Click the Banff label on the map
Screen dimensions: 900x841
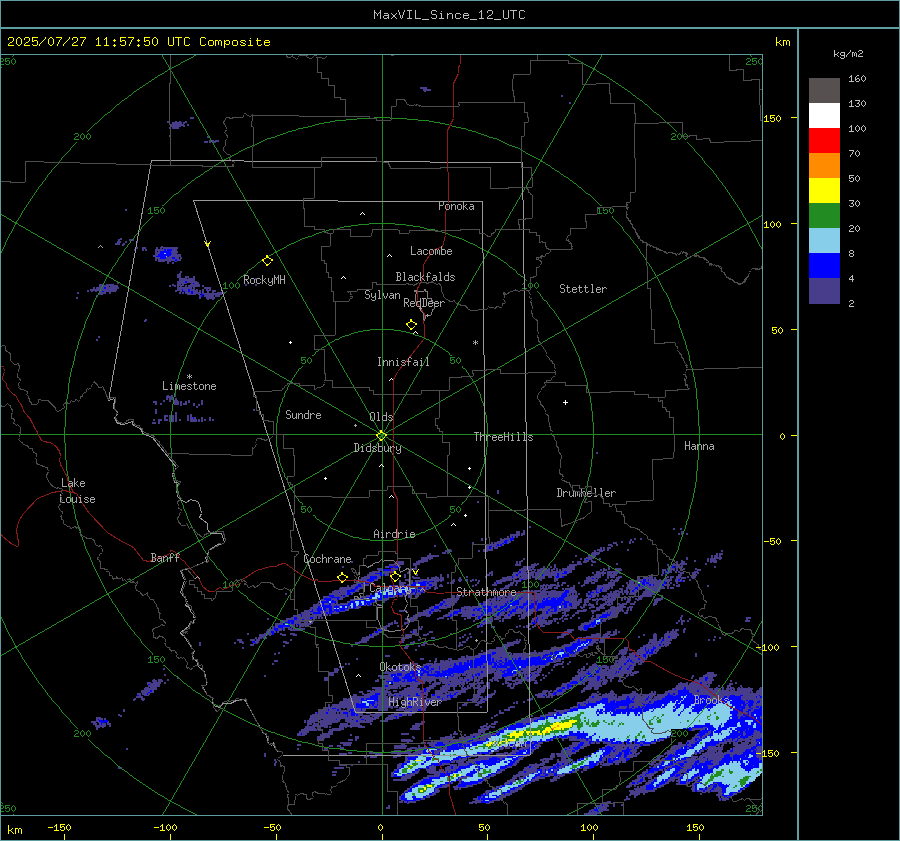(165, 557)
